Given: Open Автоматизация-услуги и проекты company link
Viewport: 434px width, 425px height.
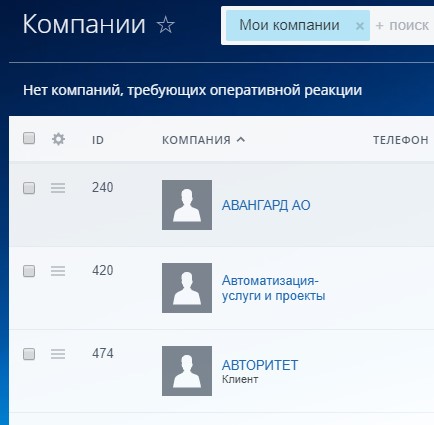Looking at the screenshot, I should point(273,288).
